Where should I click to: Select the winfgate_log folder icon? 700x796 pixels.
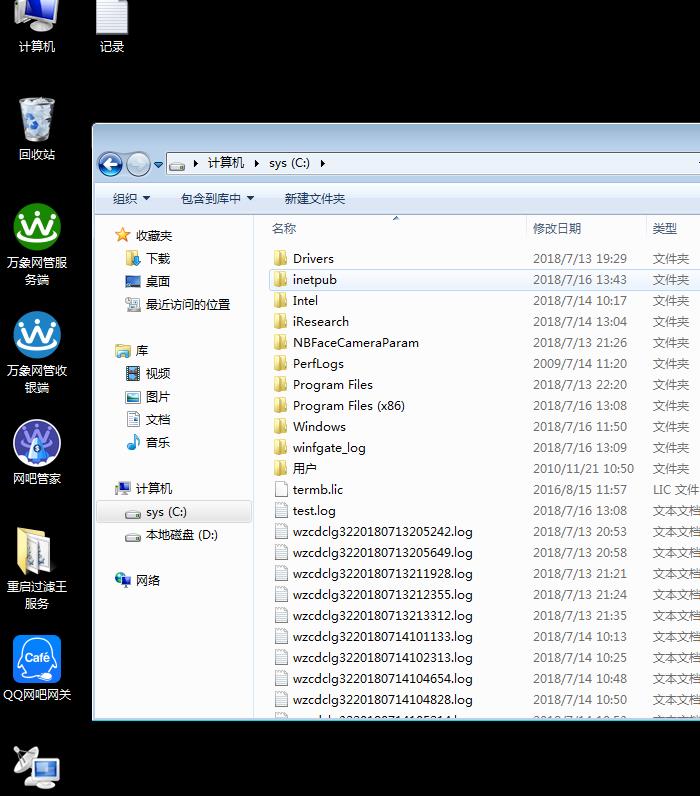tap(280, 447)
